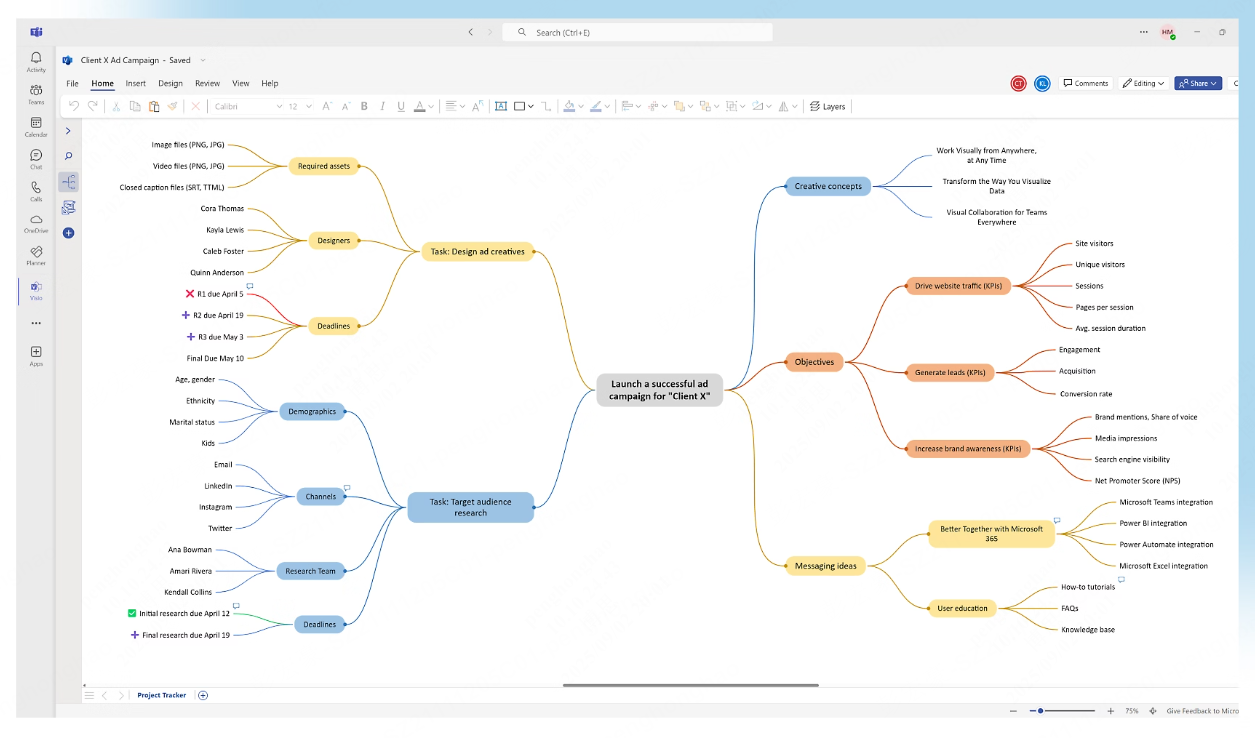Switch to the Insert tab

click(x=136, y=83)
